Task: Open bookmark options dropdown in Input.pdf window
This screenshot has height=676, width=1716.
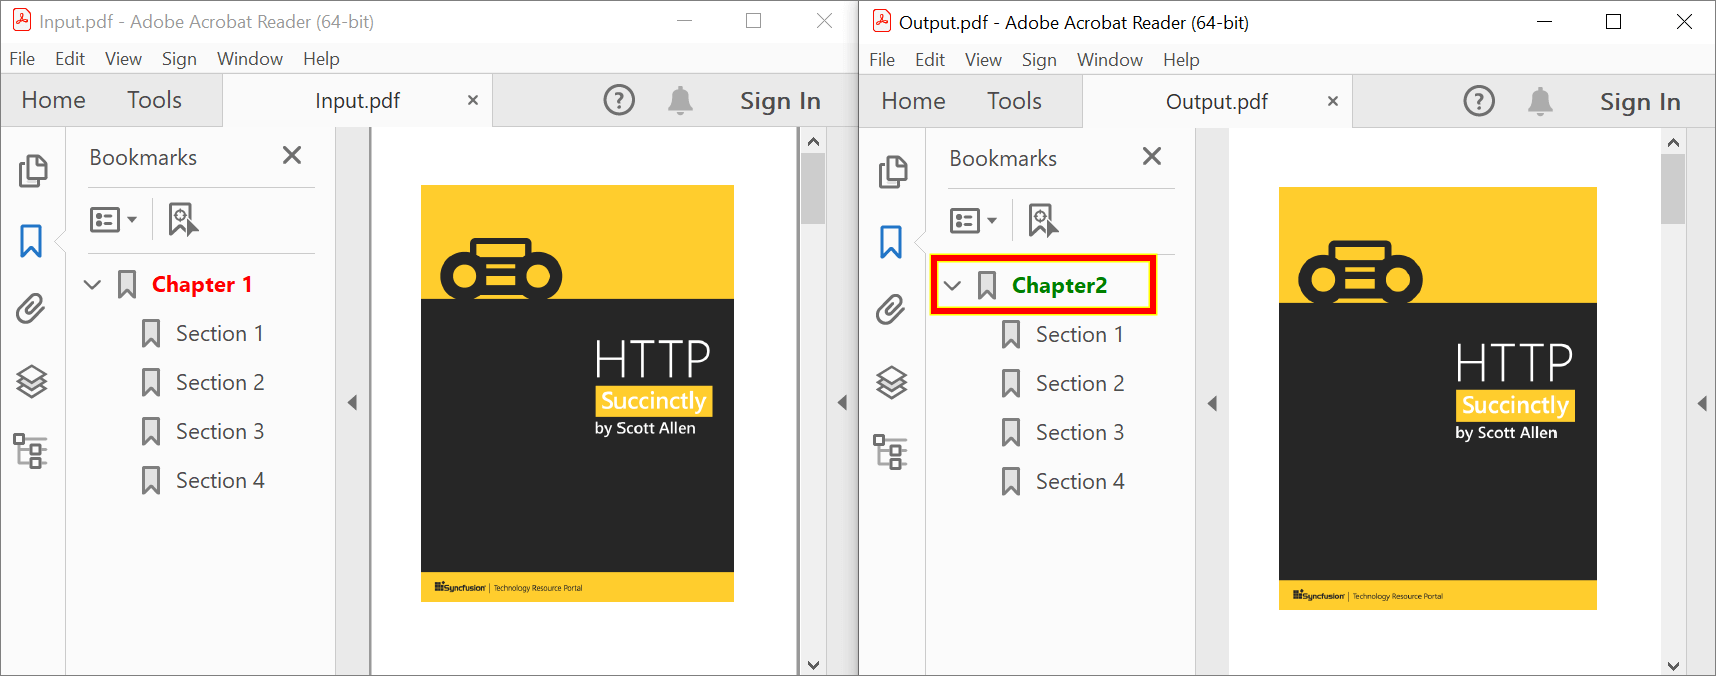Action: 113,219
